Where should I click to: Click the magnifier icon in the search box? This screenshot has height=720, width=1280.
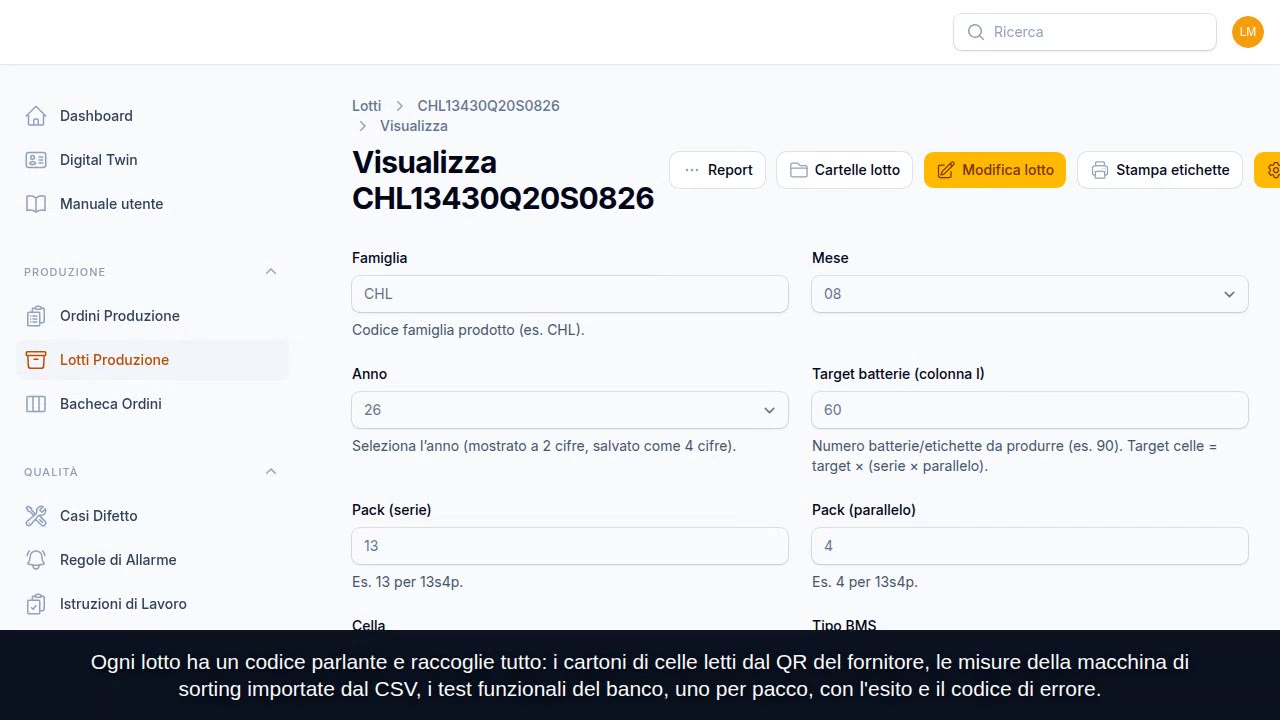point(976,32)
